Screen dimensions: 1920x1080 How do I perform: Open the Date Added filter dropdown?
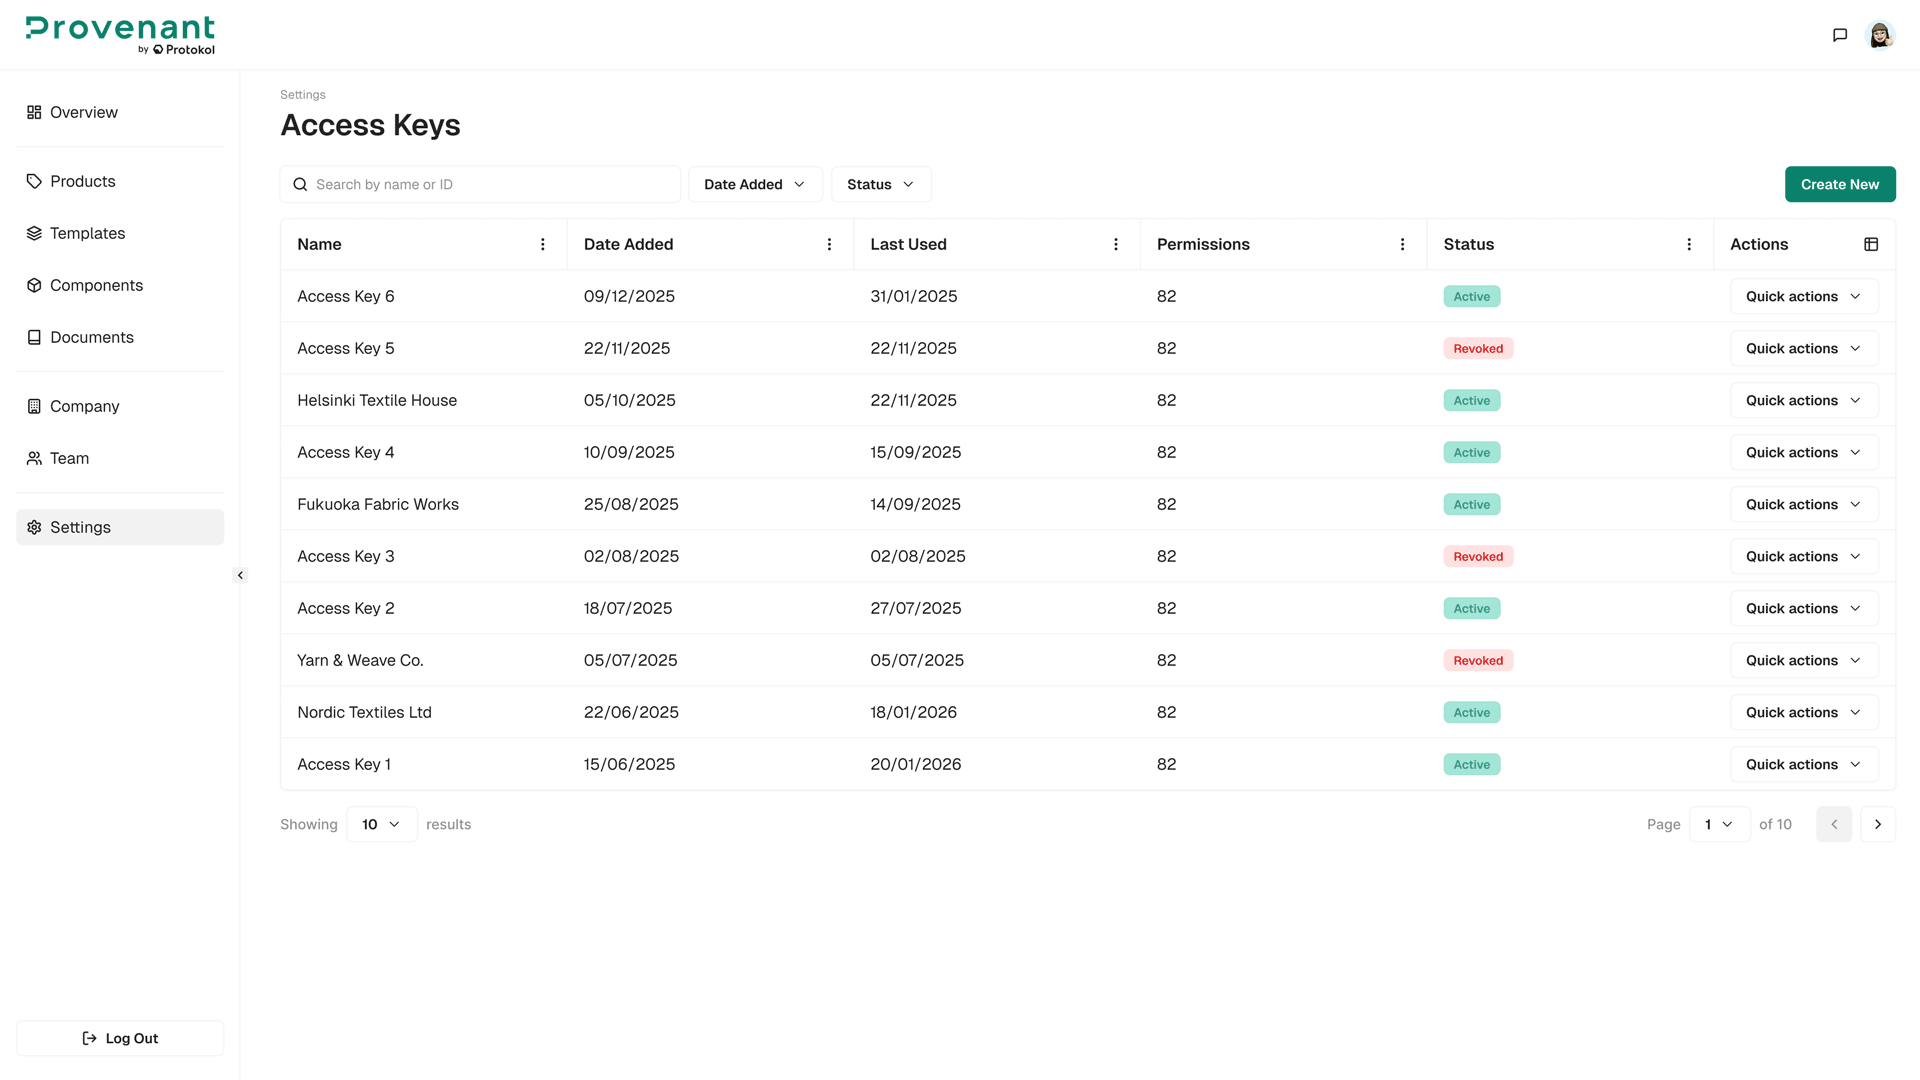(755, 184)
